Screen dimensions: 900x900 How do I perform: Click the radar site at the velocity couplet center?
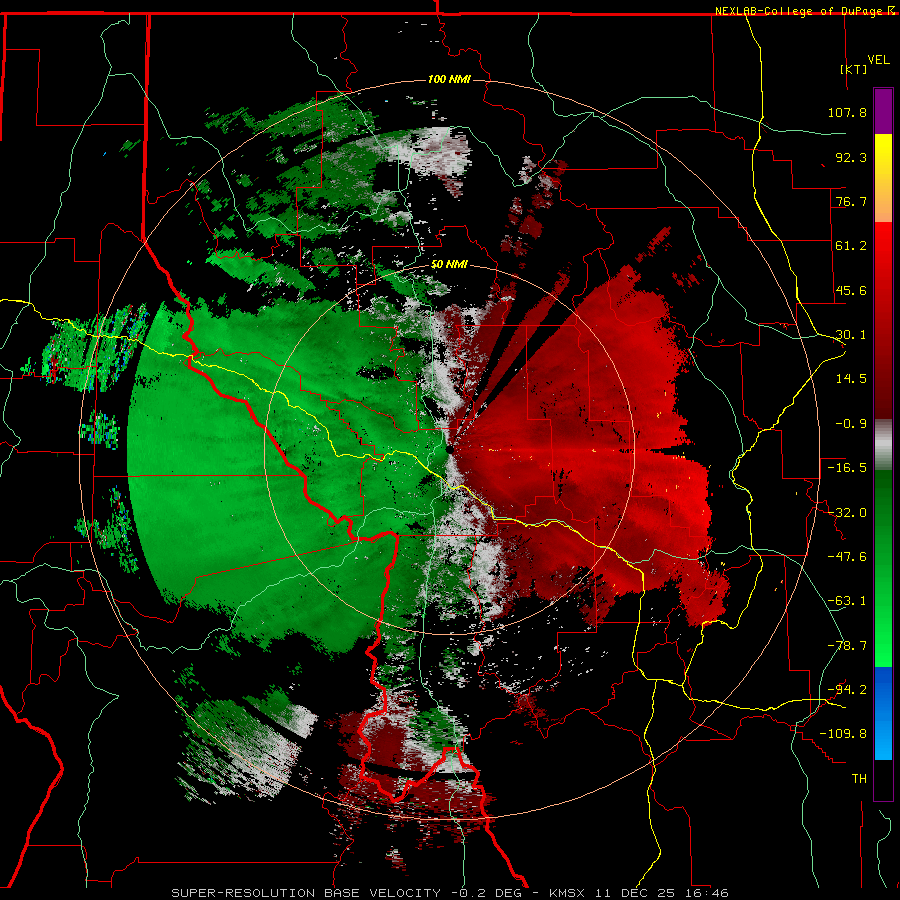(449, 449)
